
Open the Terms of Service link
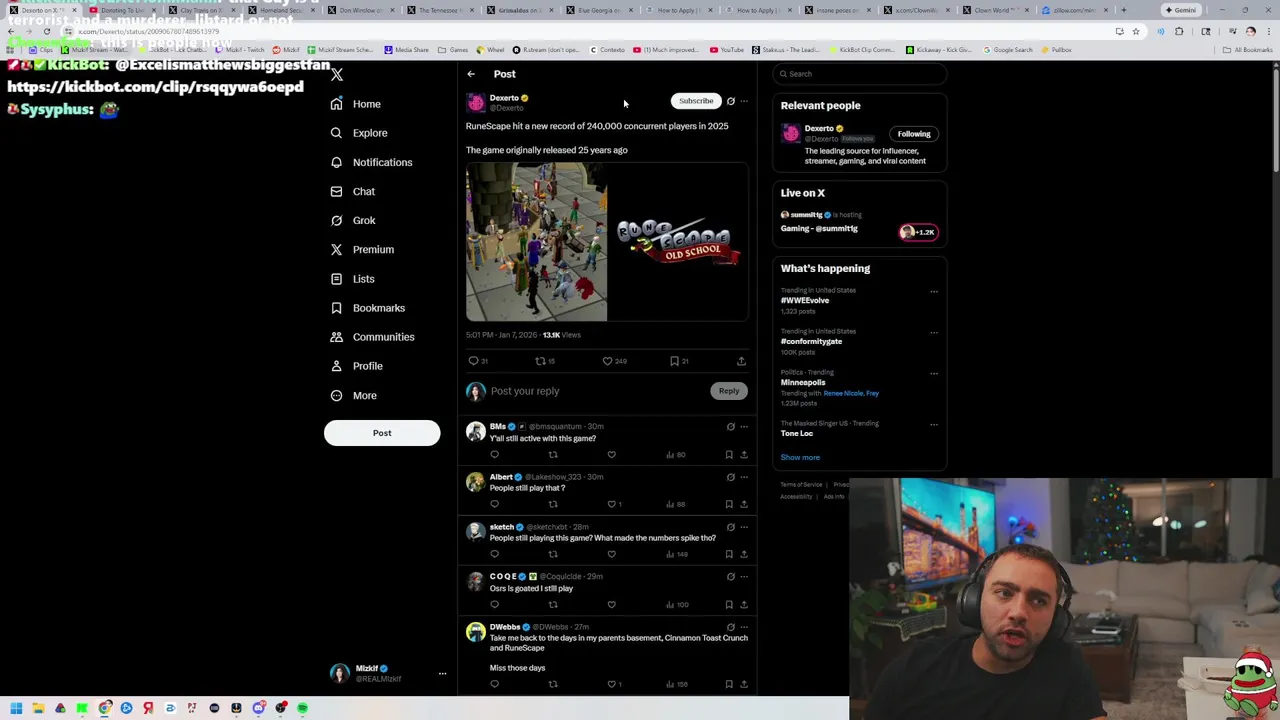tap(801, 484)
